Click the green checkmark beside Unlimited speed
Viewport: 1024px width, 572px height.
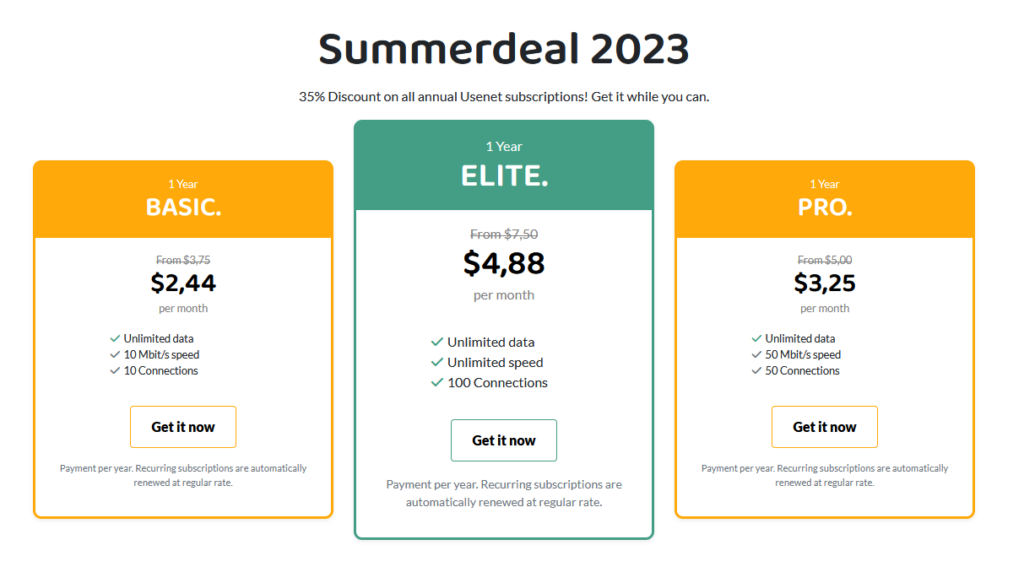tap(437, 362)
